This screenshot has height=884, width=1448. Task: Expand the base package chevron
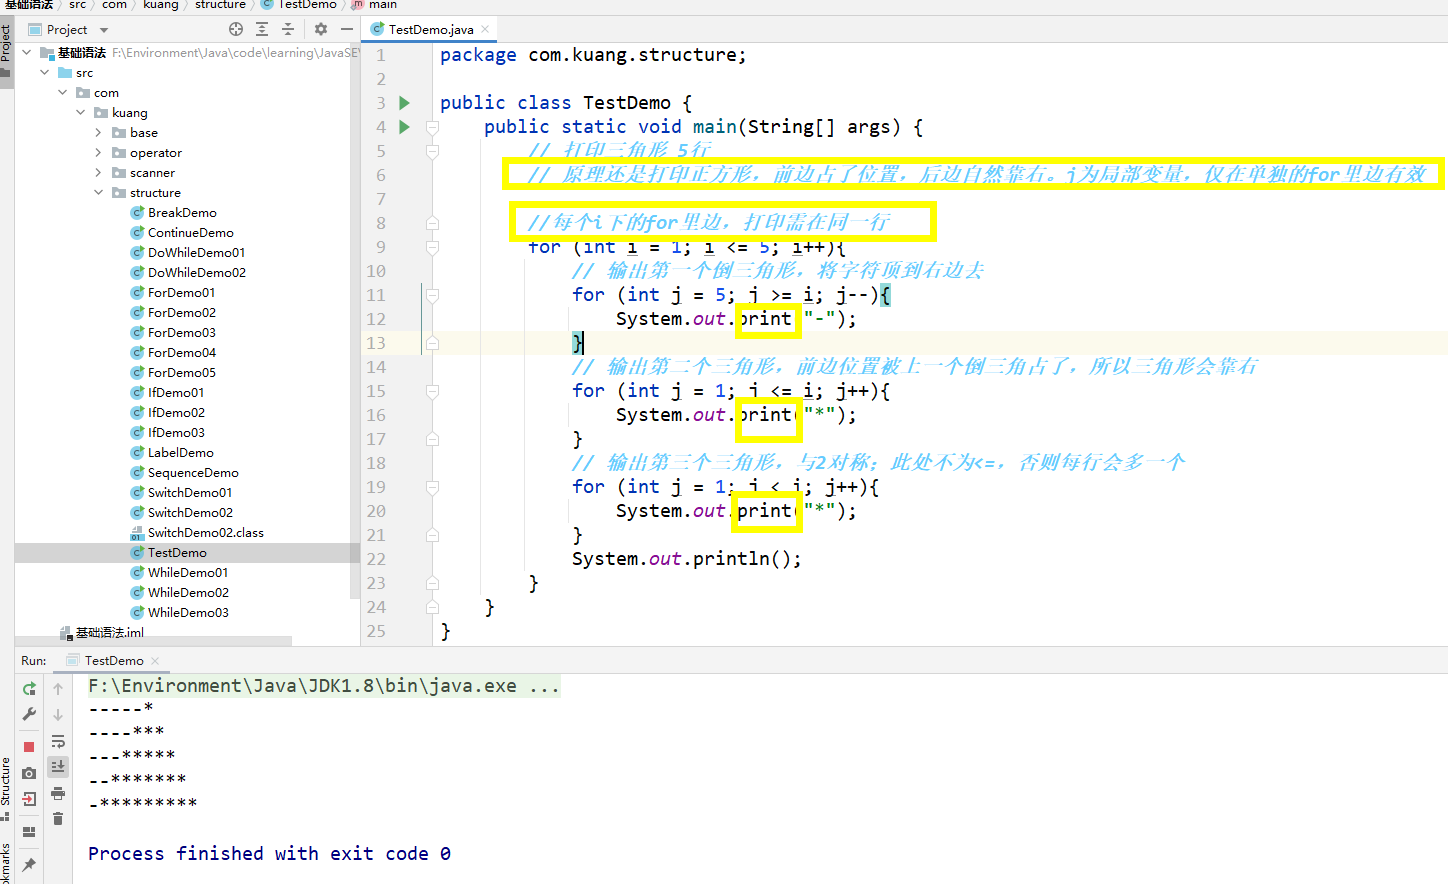click(98, 132)
